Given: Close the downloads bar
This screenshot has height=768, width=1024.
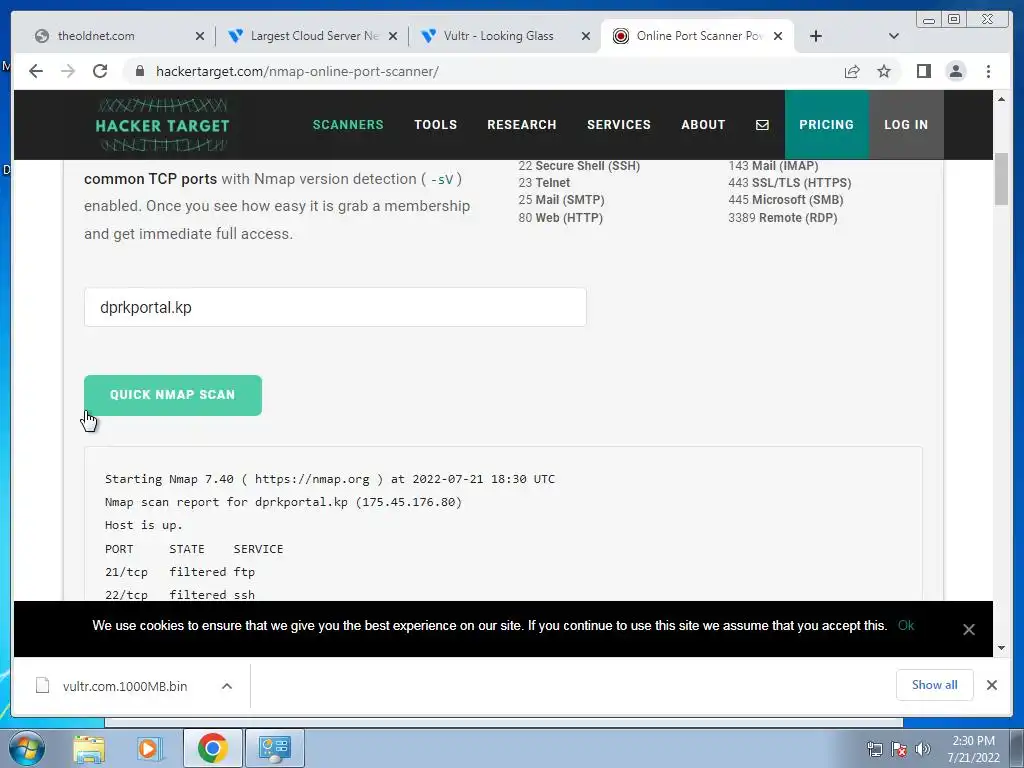Looking at the screenshot, I should 991,684.
